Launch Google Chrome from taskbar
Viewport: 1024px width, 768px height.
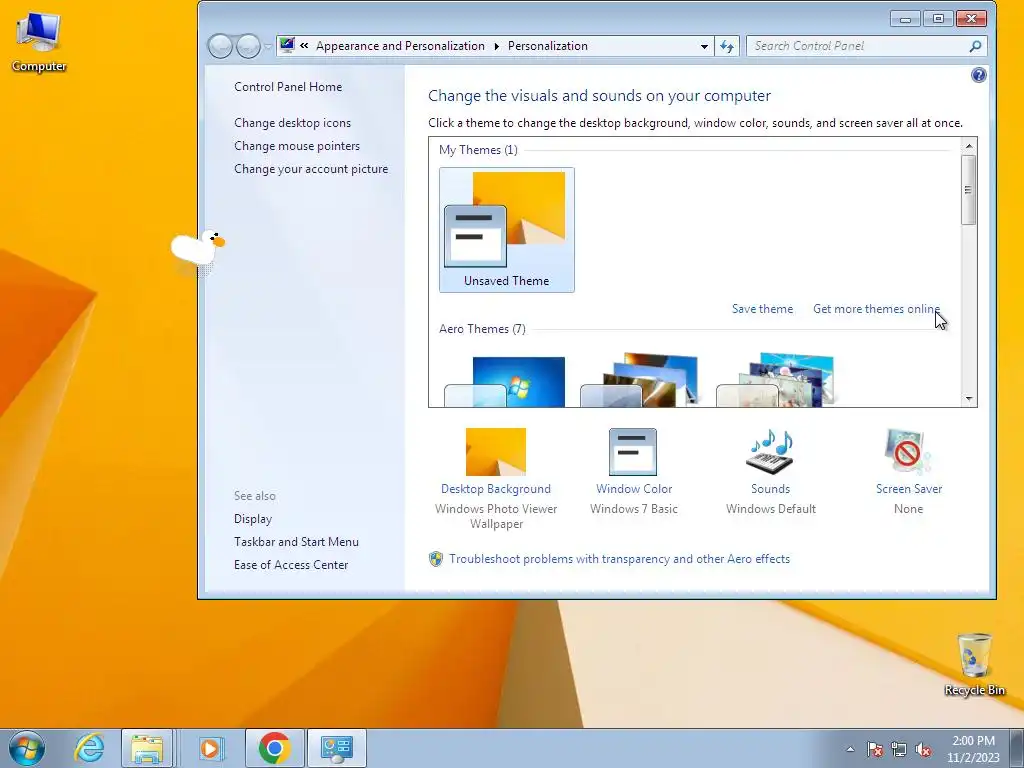tap(274, 748)
